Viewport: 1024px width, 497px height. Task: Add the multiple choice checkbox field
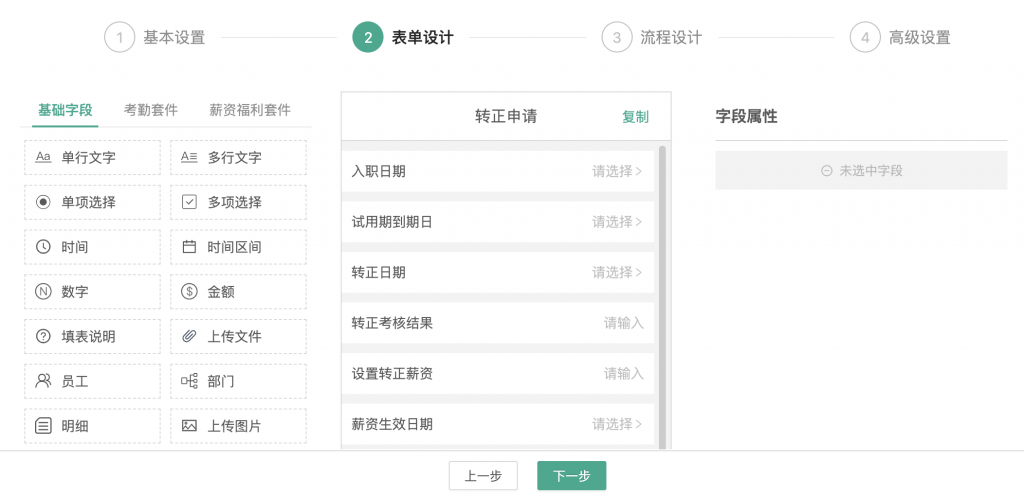[238, 202]
